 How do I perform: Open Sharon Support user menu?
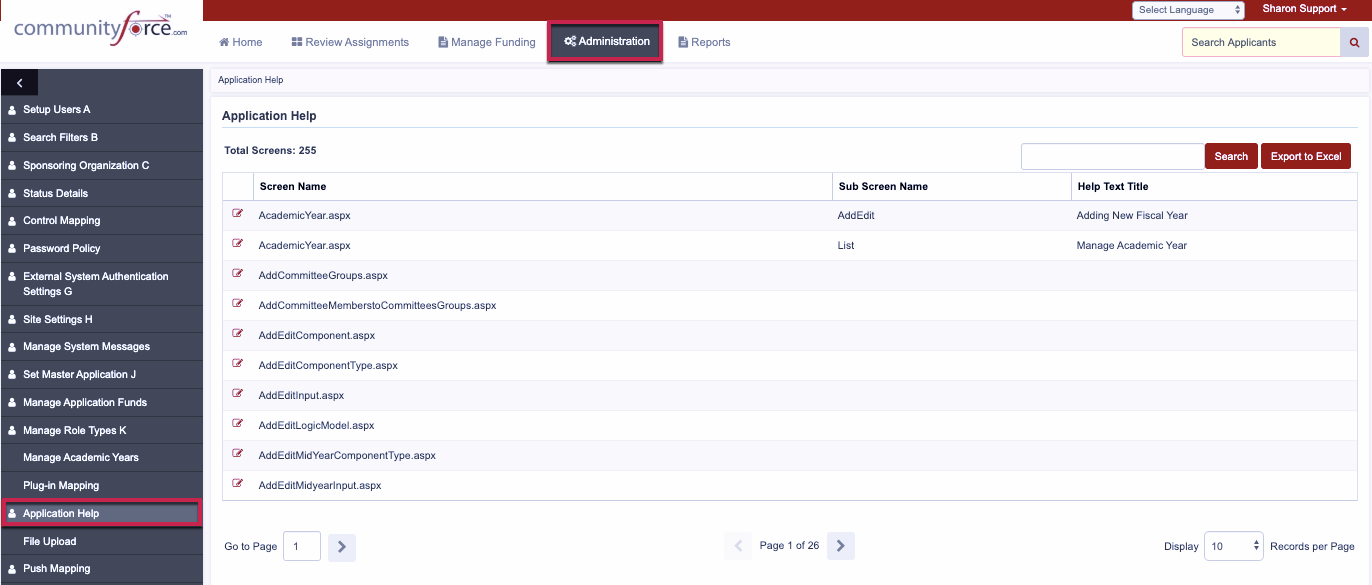click(1304, 9)
